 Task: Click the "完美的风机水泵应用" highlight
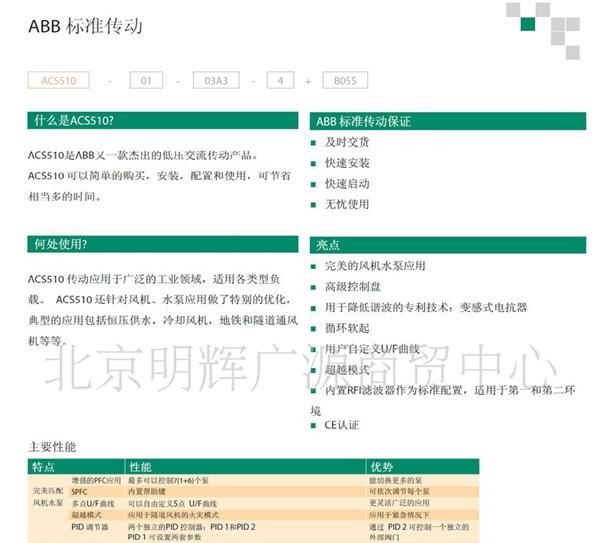point(375,266)
